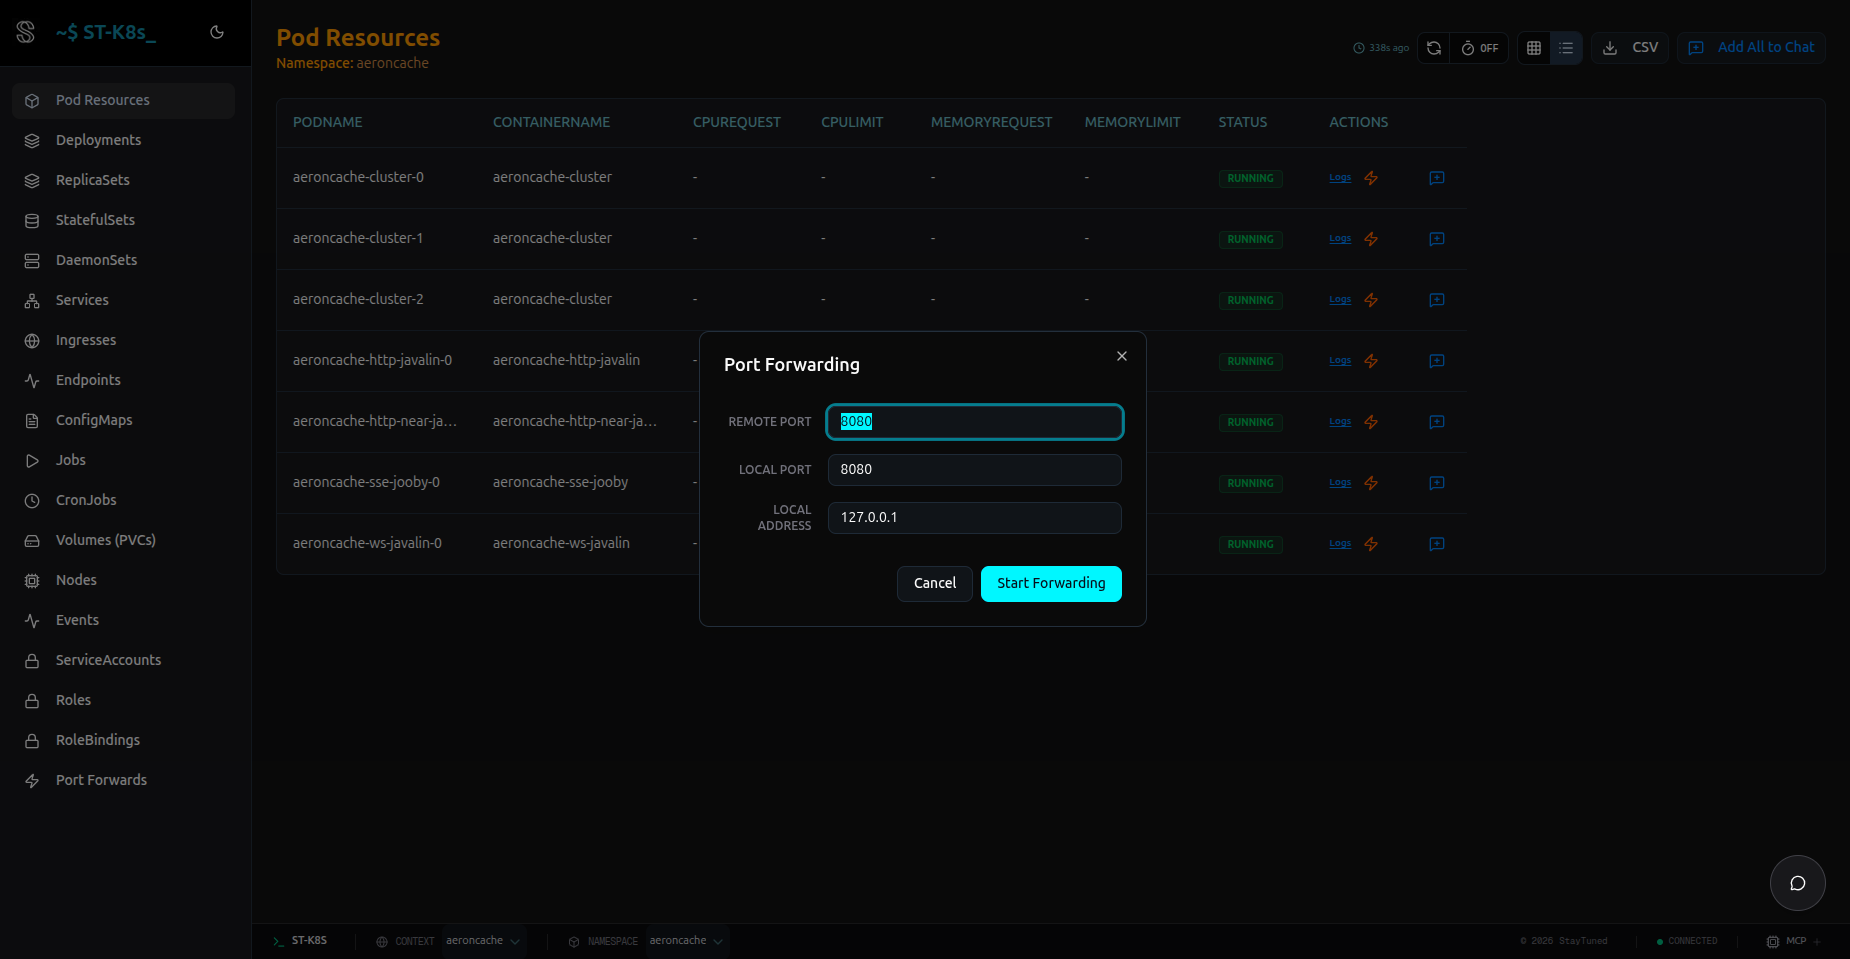Toggle auto-refresh OFF timer
This screenshot has height=959, width=1850.
pyautogui.click(x=1479, y=48)
